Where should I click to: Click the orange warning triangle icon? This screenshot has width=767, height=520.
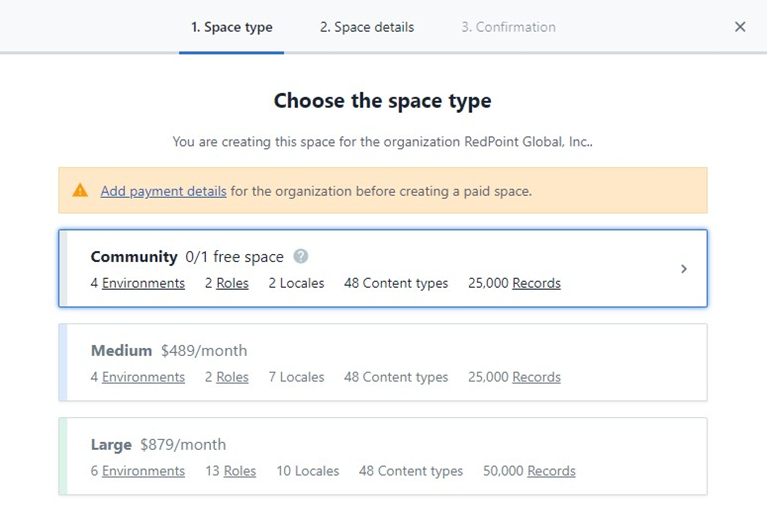tap(80, 190)
